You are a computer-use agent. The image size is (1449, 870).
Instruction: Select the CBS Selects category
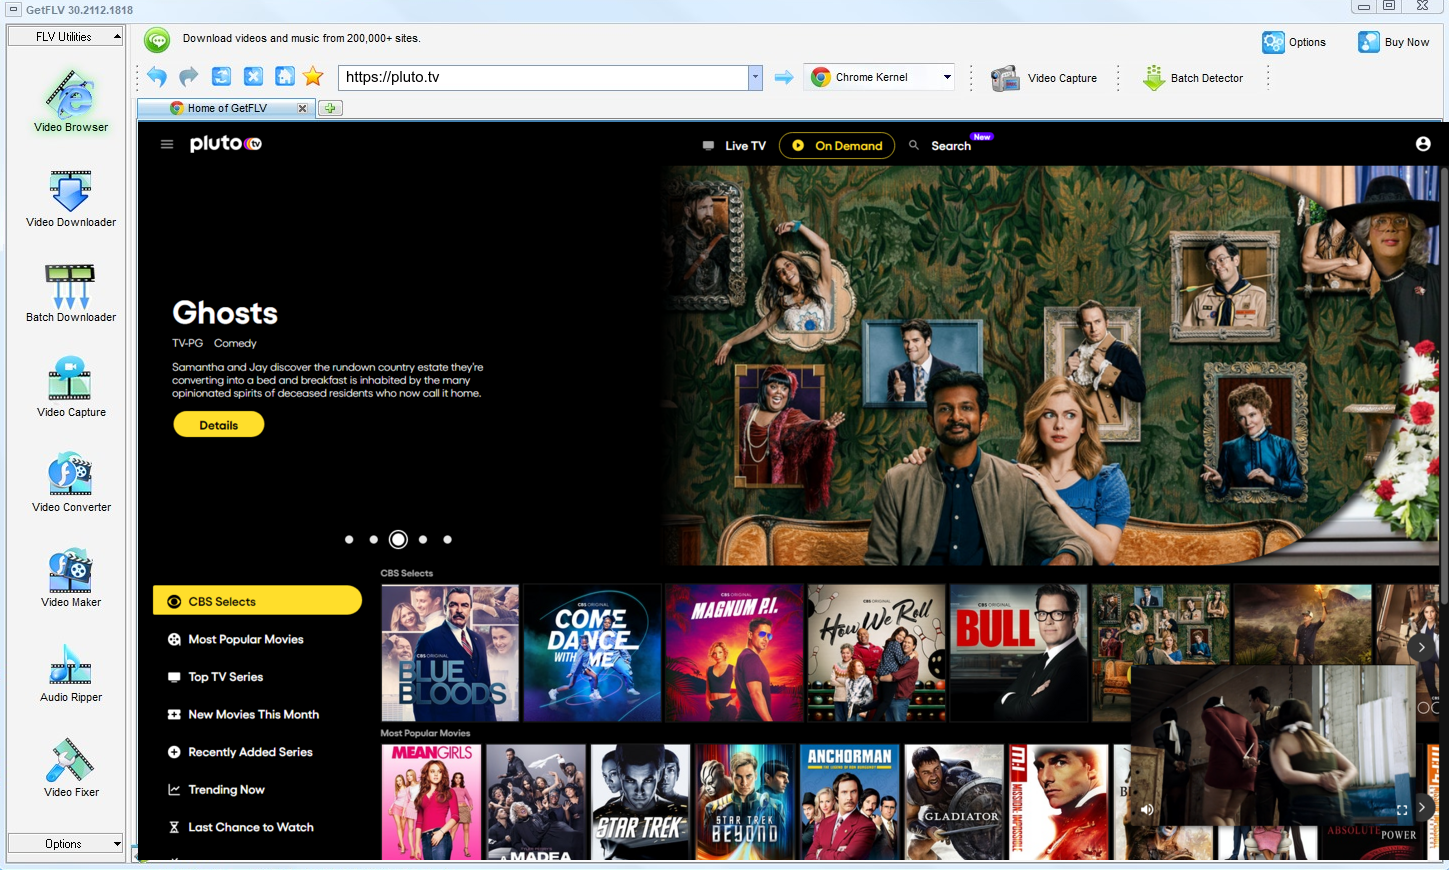point(257,600)
